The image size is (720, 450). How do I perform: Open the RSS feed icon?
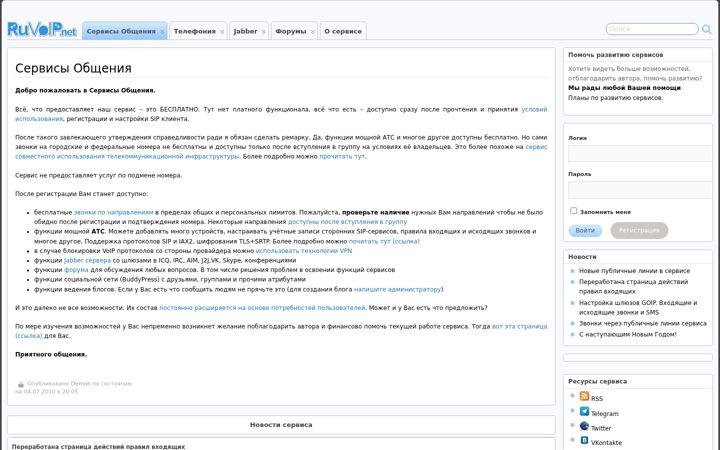click(x=584, y=396)
